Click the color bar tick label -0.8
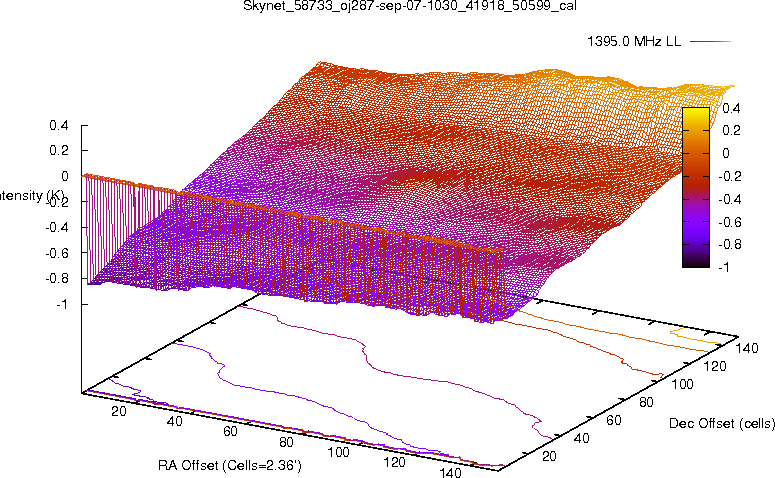The image size is (775, 478). [x=729, y=244]
